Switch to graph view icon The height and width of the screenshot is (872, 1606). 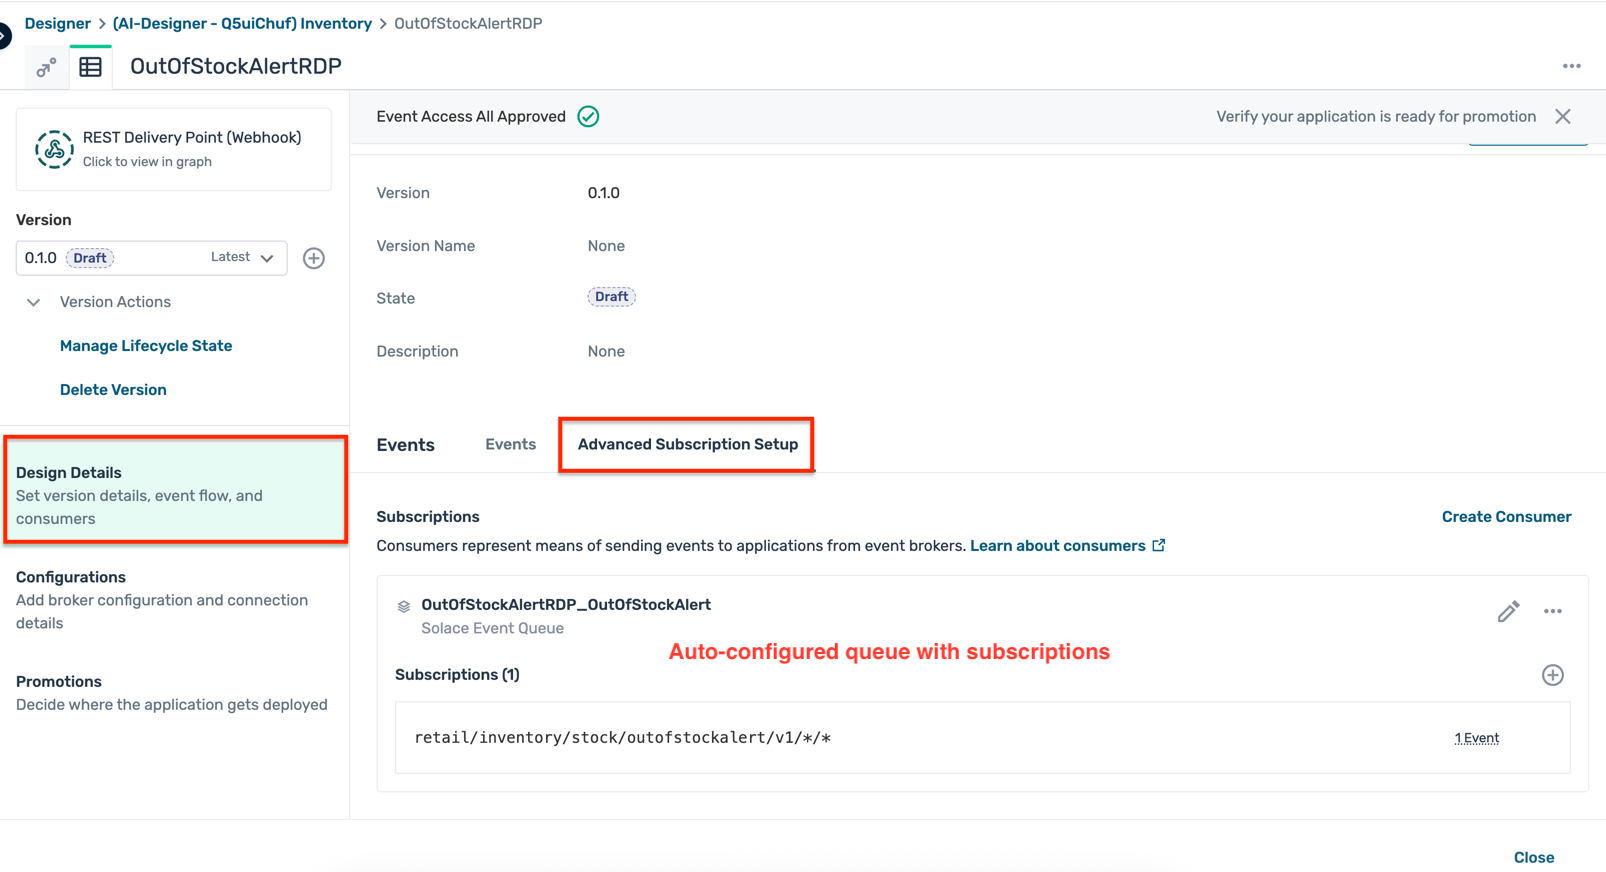[46, 67]
